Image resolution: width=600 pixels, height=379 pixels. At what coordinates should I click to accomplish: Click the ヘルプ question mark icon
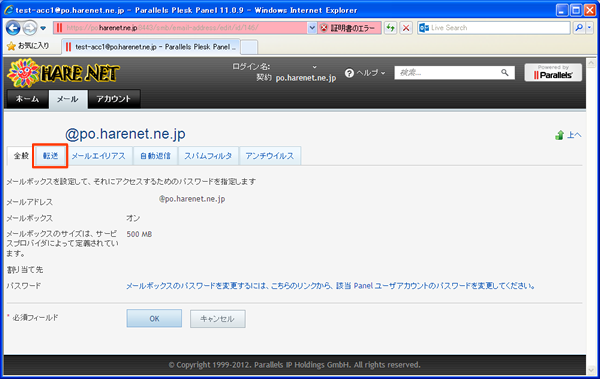click(349, 73)
